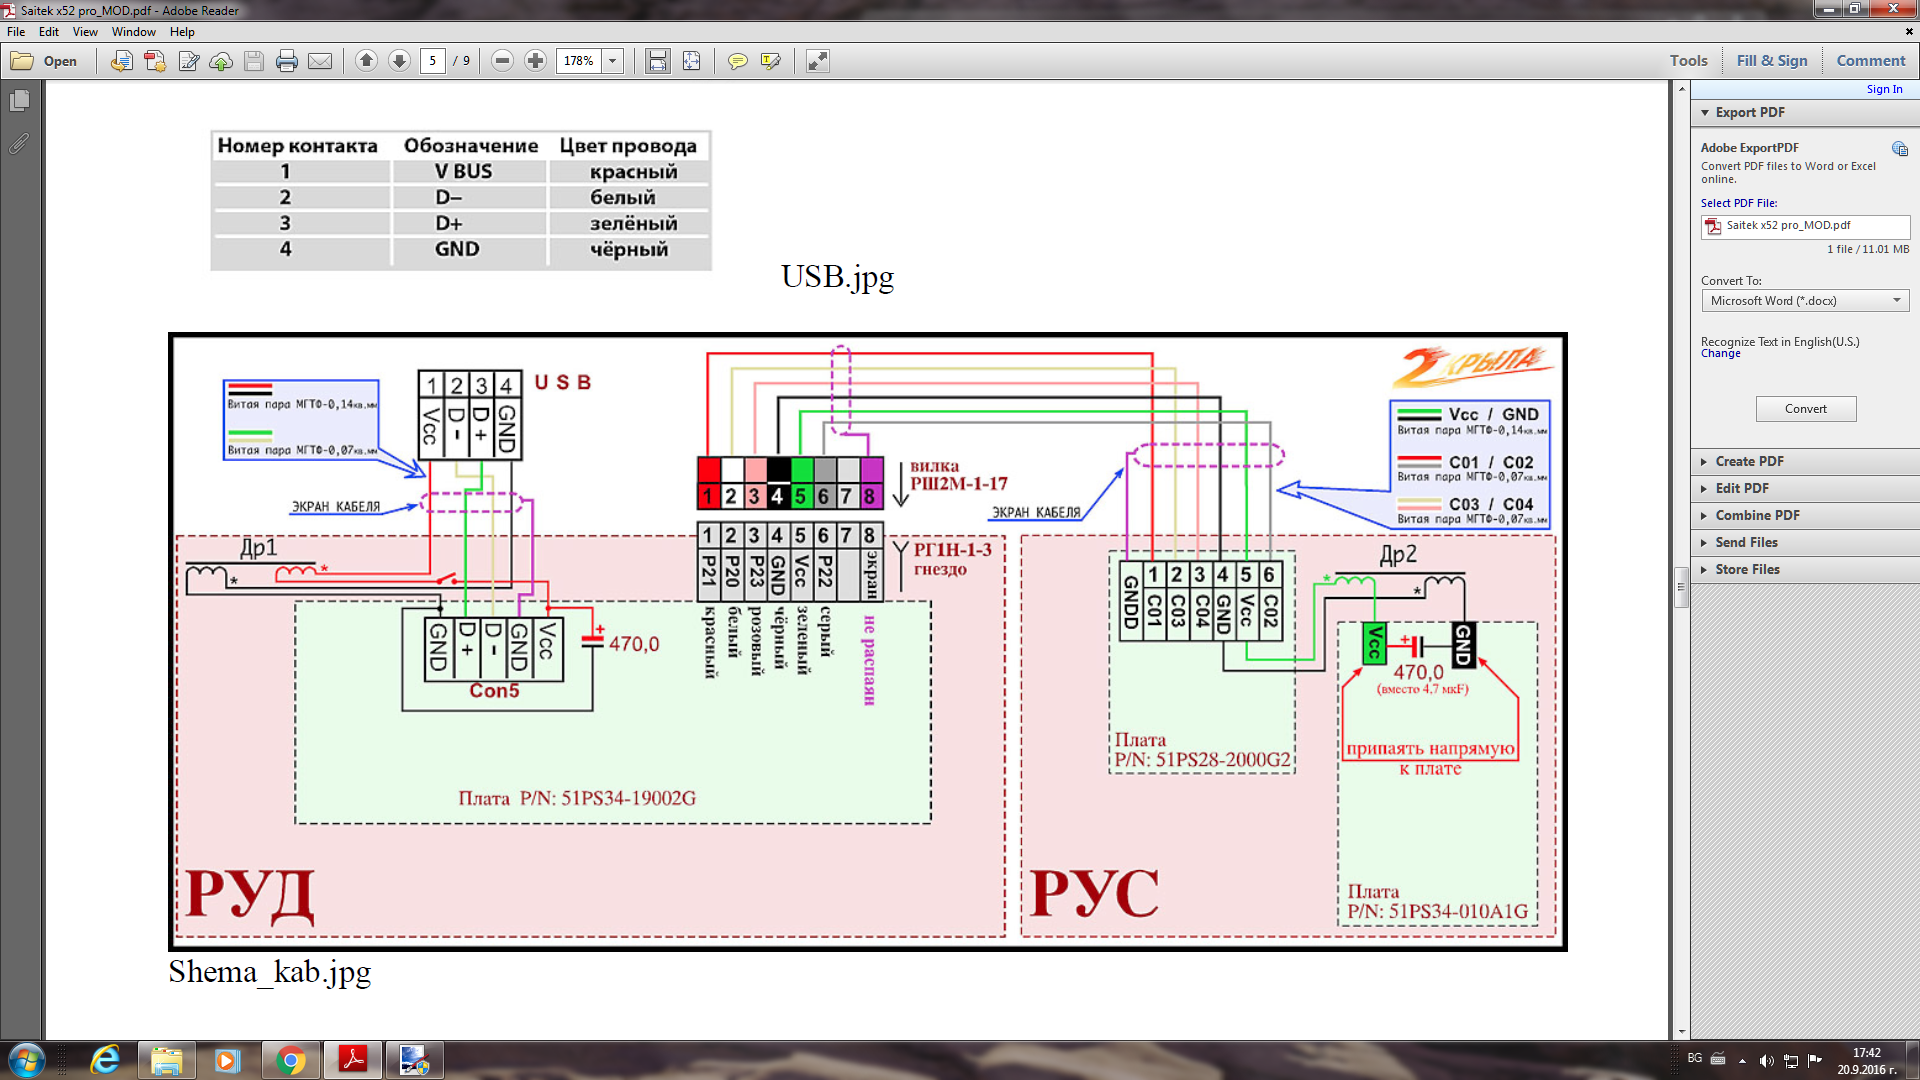Click the email envelope icon
This screenshot has height=1080, width=1920.
[x=320, y=61]
